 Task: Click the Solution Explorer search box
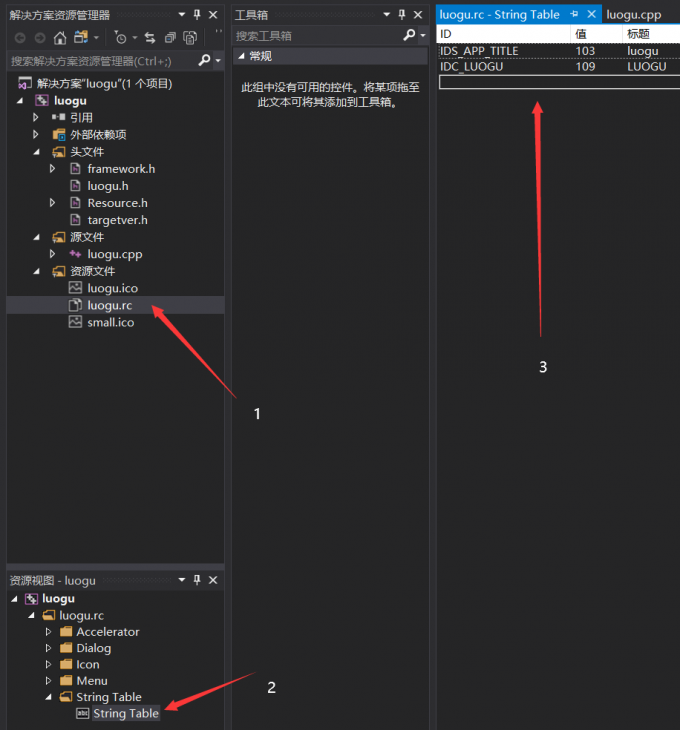point(102,61)
